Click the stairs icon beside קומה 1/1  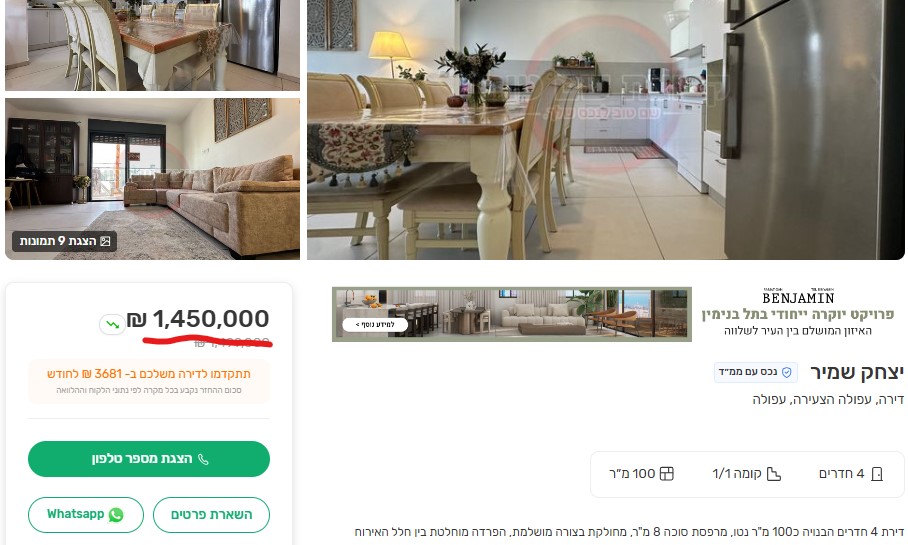click(774, 474)
